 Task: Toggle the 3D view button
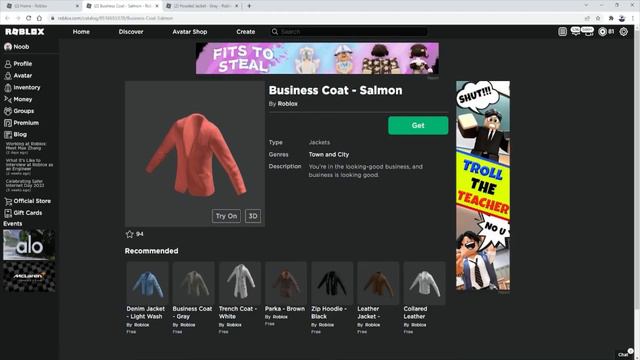253,216
